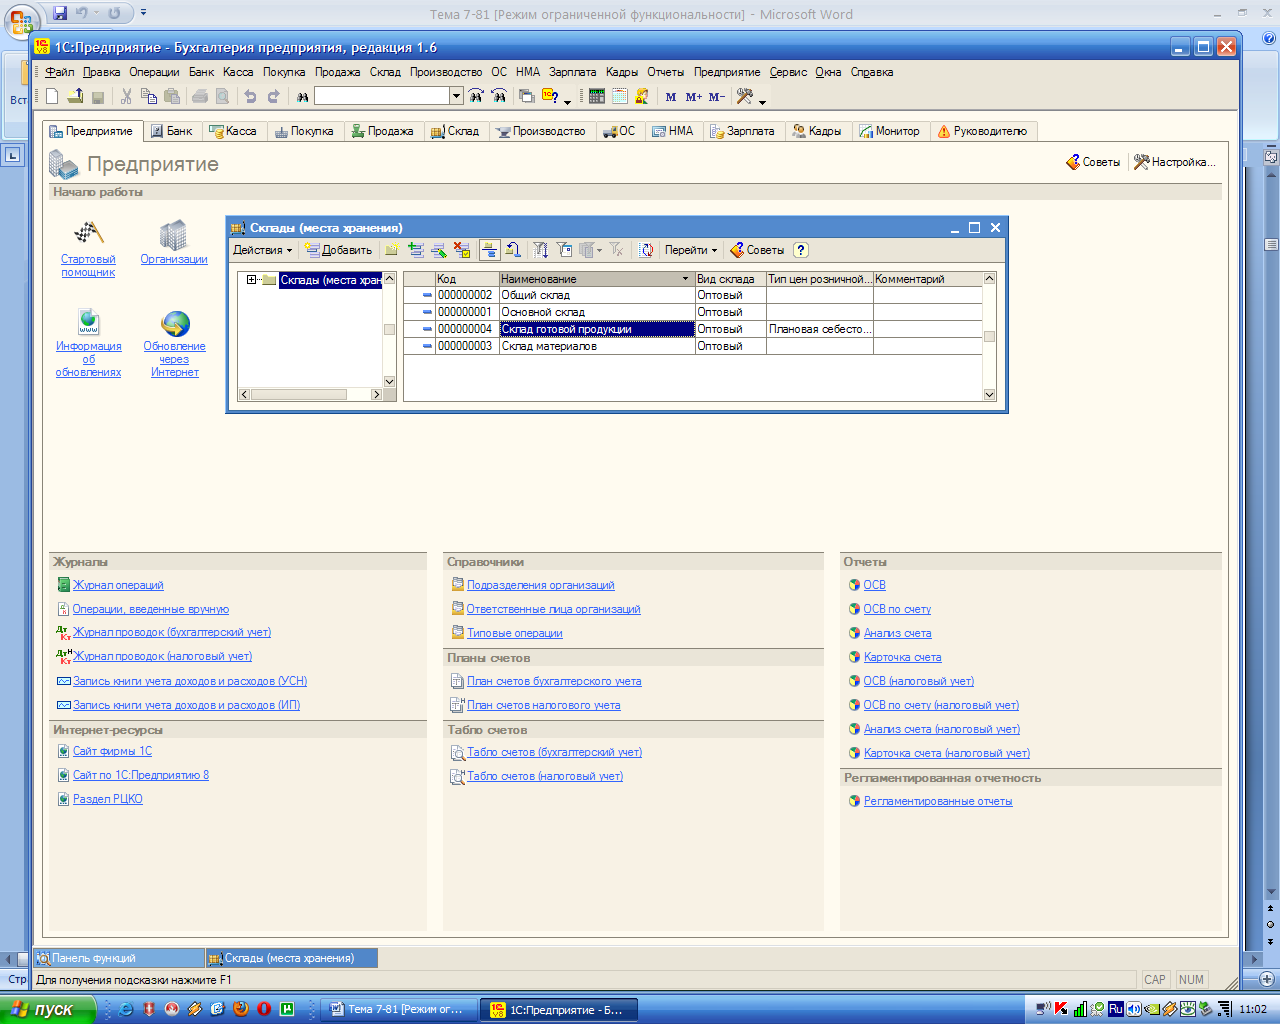This screenshot has width=1280, height=1024.
Task: Open the Перейти dropdown
Action: click(x=690, y=250)
